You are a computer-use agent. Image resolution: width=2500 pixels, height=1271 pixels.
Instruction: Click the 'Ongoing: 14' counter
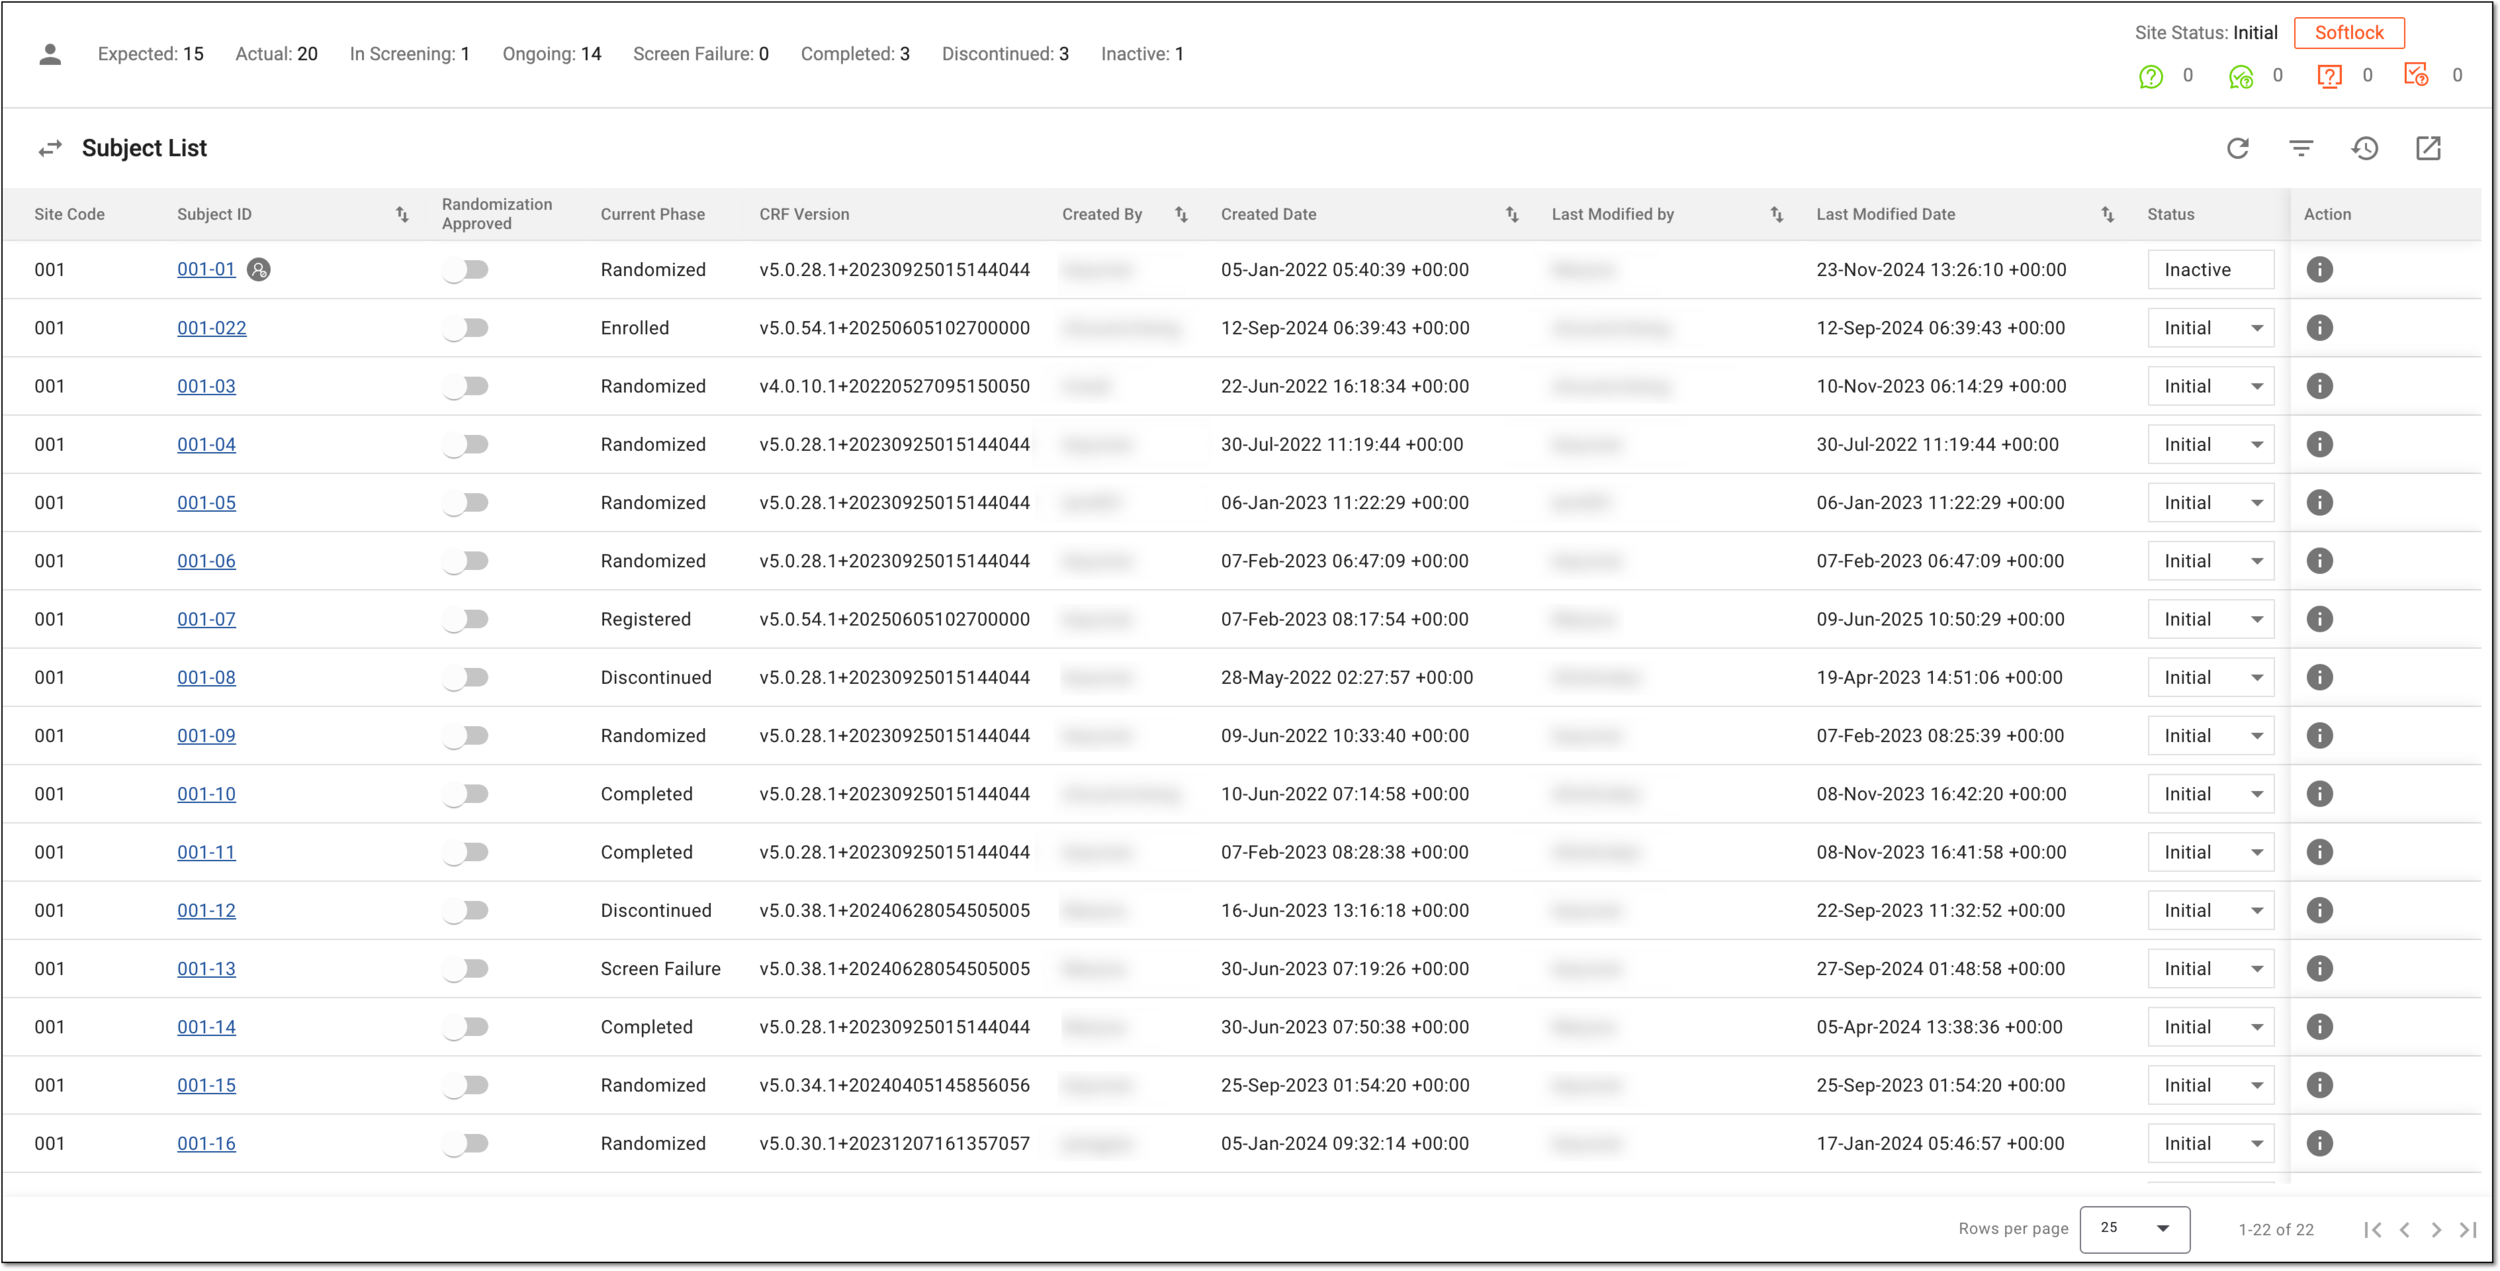[552, 54]
